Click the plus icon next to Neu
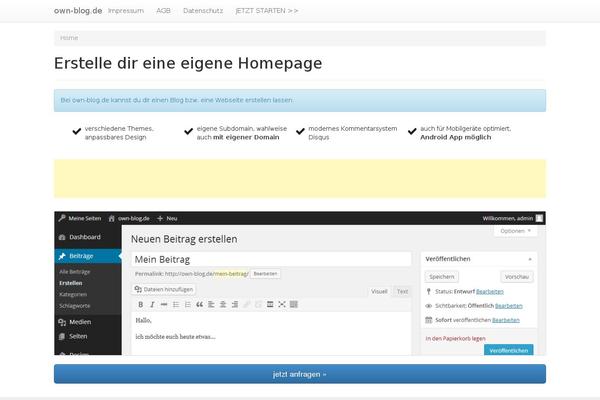This screenshot has width=600, height=400. [160, 219]
